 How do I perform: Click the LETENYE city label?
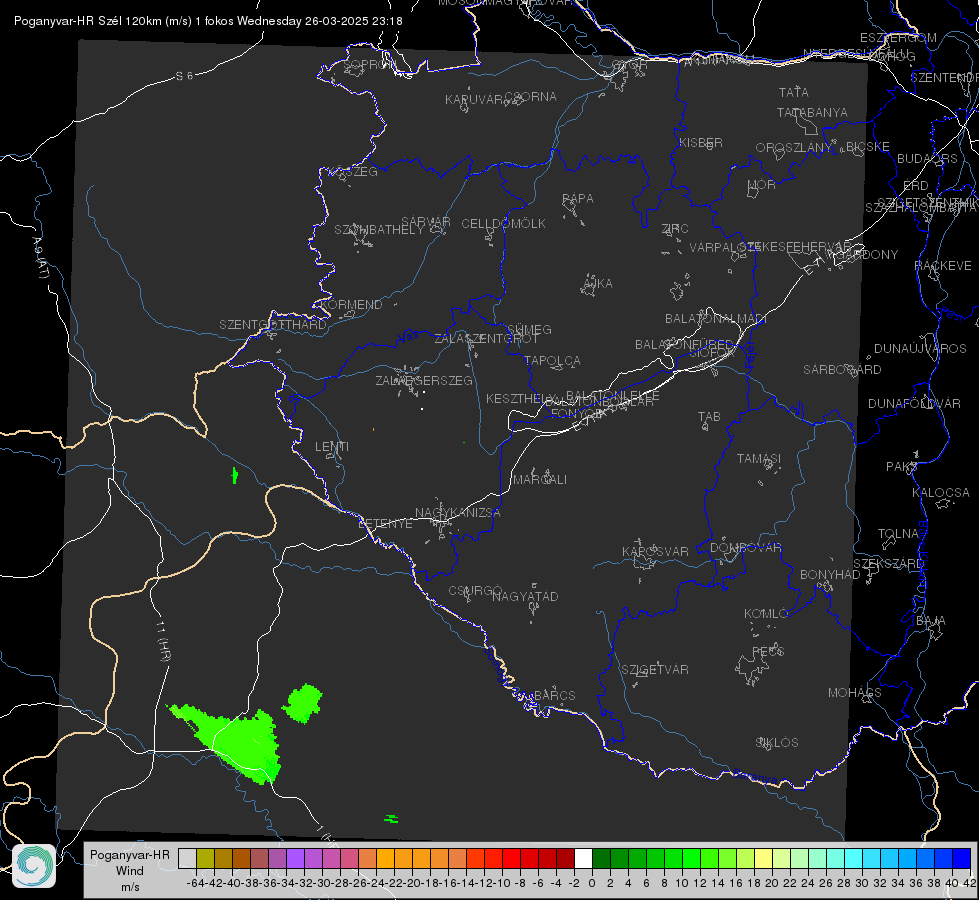tap(385, 523)
